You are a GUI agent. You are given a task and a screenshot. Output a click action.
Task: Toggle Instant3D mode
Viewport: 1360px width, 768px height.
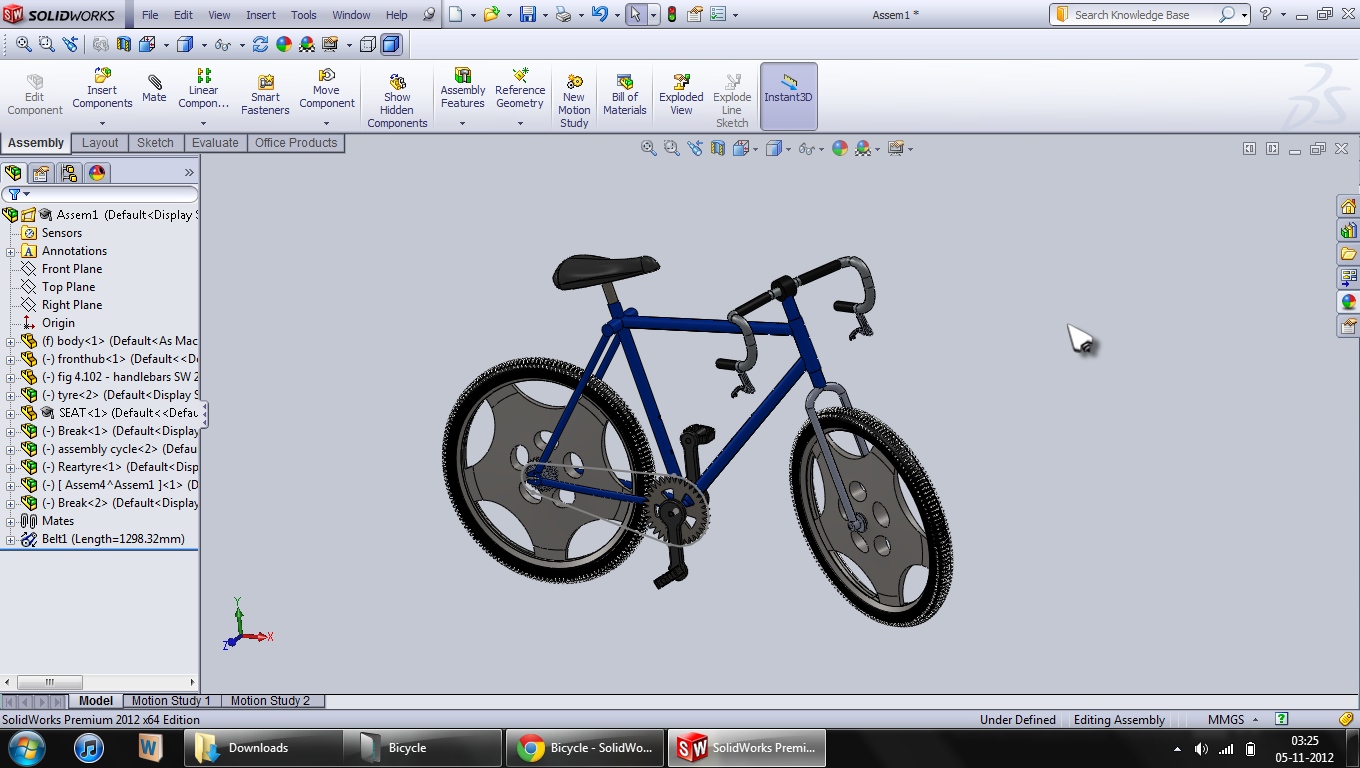coord(789,96)
